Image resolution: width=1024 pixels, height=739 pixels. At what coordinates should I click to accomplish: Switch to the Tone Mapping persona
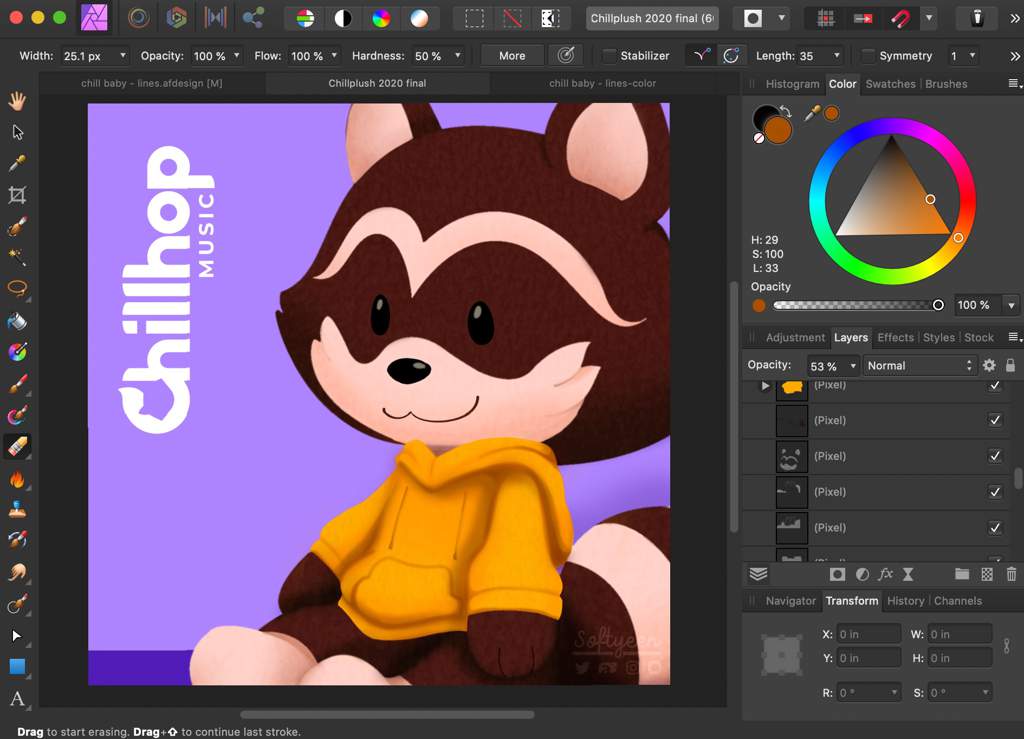coord(215,18)
